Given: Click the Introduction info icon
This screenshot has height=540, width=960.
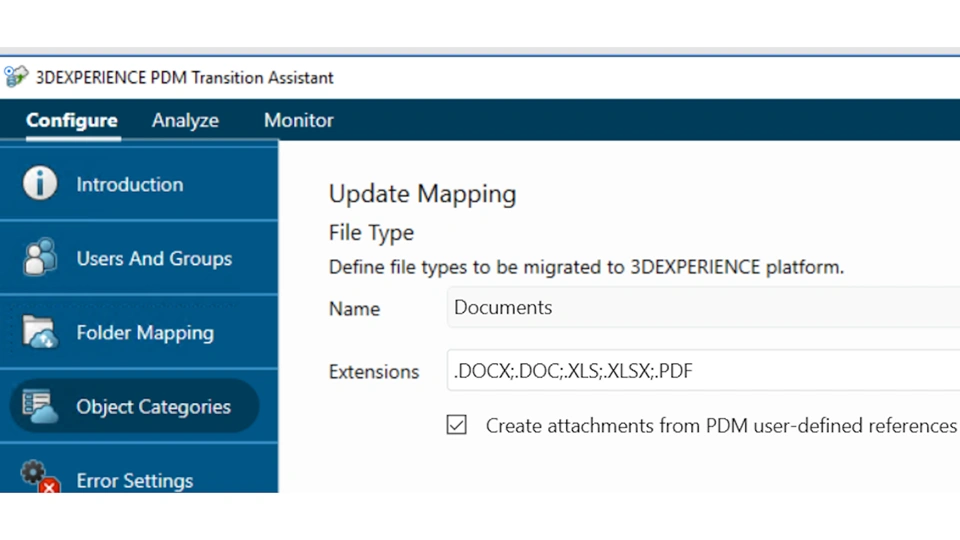Looking at the screenshot, I should click(40, 184).
